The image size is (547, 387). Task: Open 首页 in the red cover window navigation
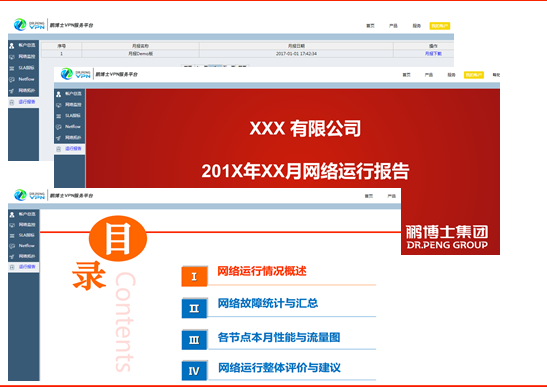point(406,75)
